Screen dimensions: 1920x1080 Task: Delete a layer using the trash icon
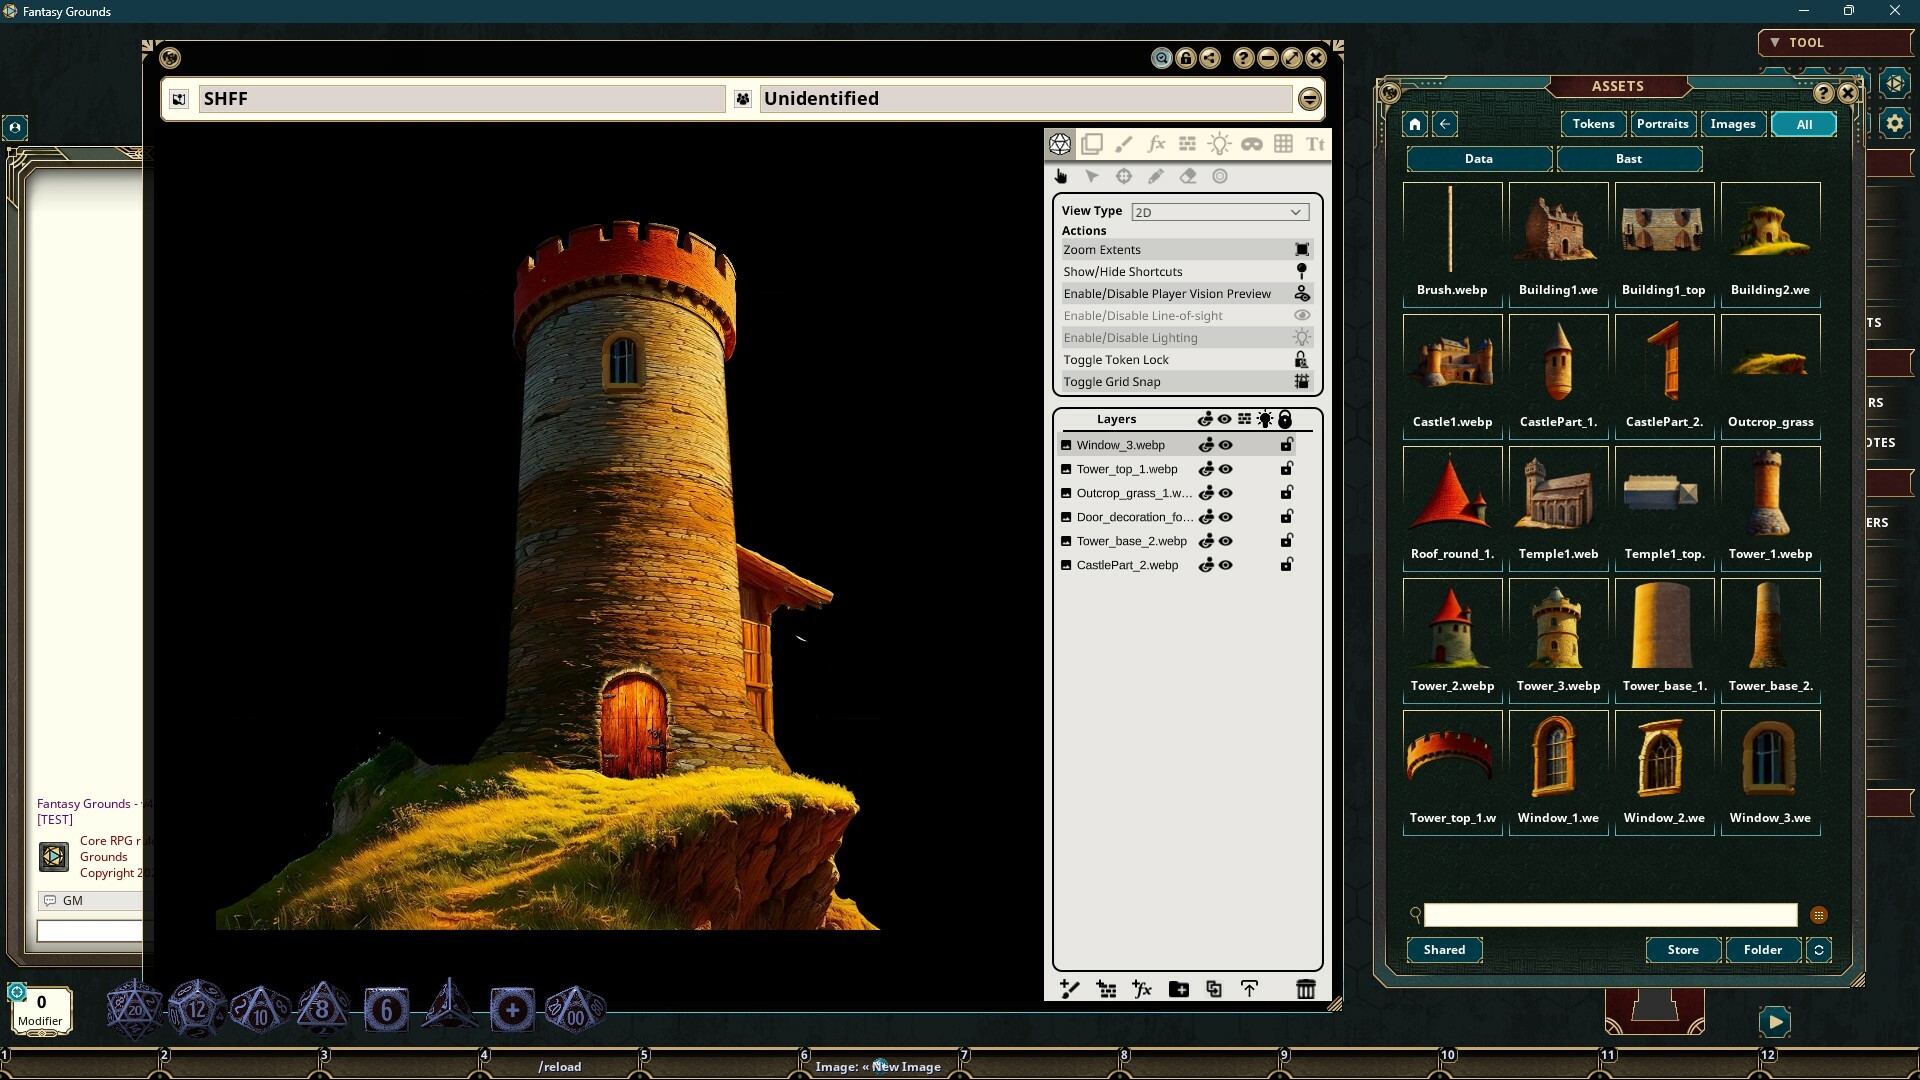1307,989
